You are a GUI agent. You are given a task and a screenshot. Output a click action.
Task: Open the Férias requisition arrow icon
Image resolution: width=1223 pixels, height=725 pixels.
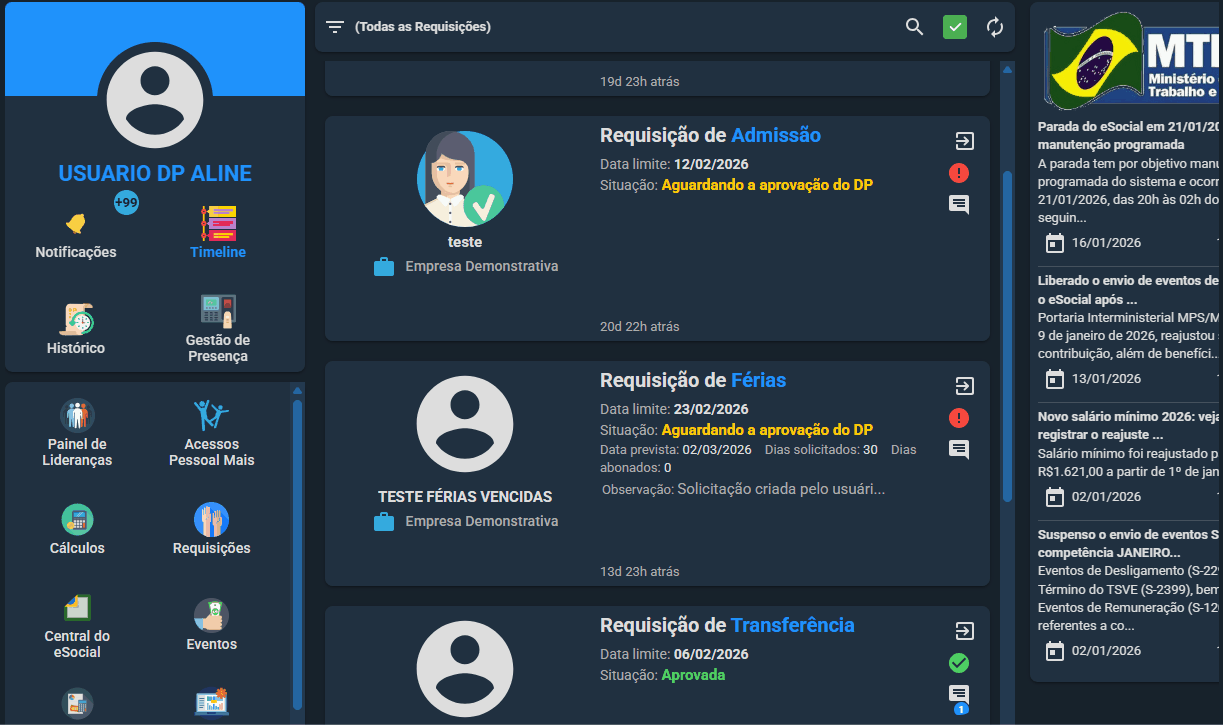[x=964, y=386]
